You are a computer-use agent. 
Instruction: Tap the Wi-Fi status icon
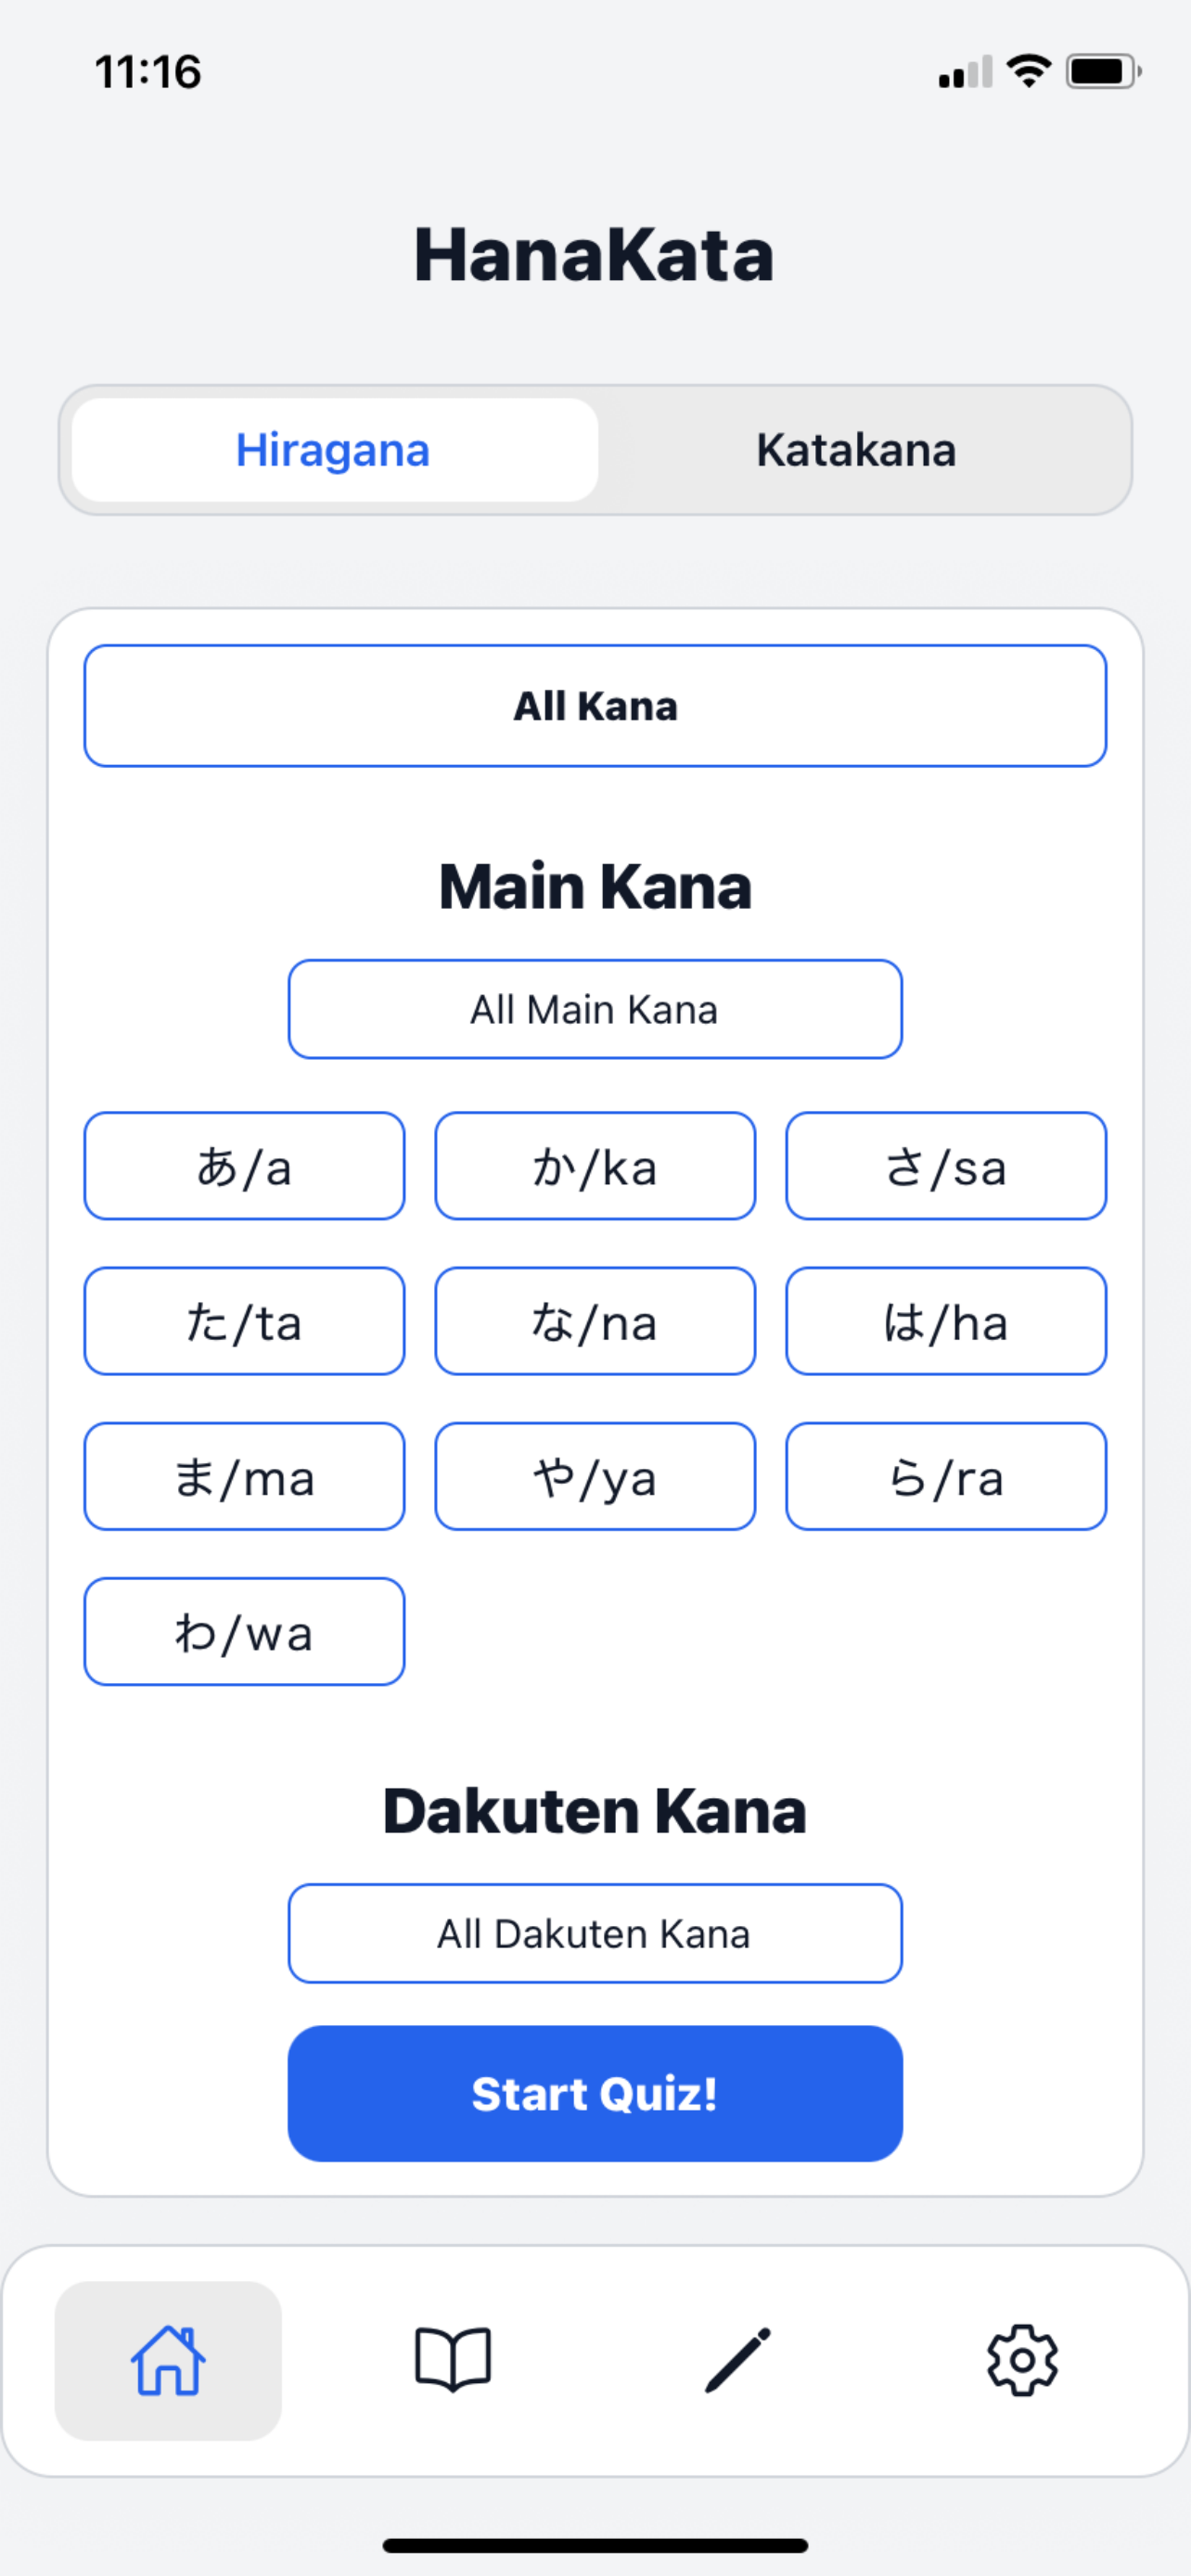(x=1028, y=71)
